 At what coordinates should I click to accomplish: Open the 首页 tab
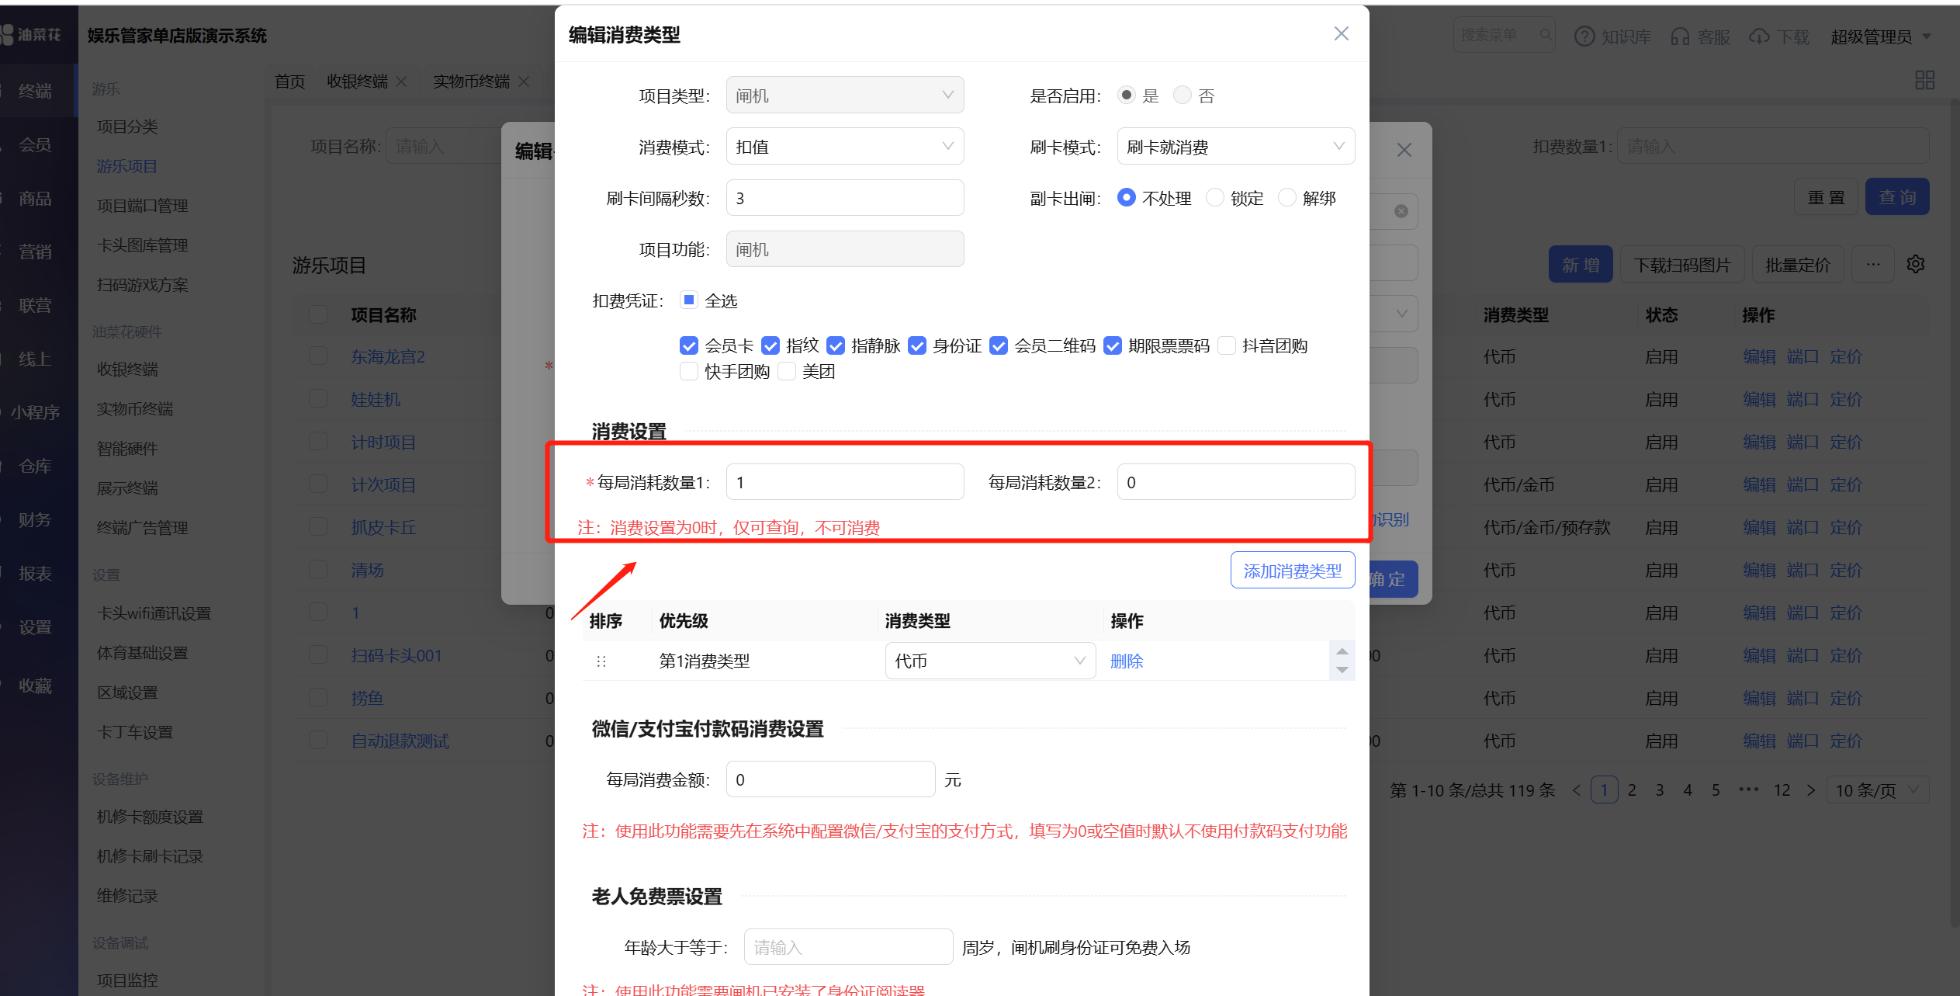tap(290, 81)
